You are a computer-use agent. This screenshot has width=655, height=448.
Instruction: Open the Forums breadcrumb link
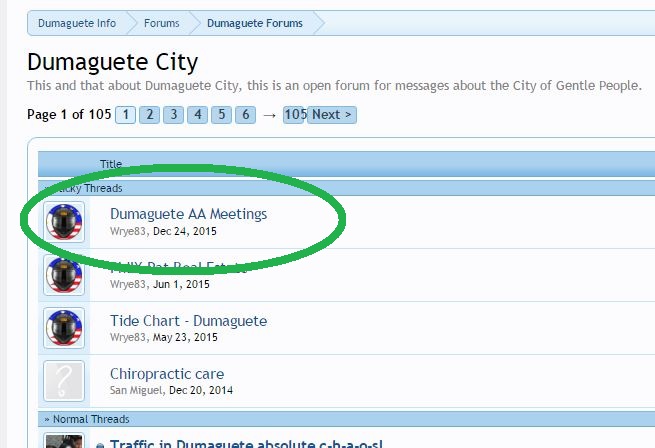click(x=161, y=23)
